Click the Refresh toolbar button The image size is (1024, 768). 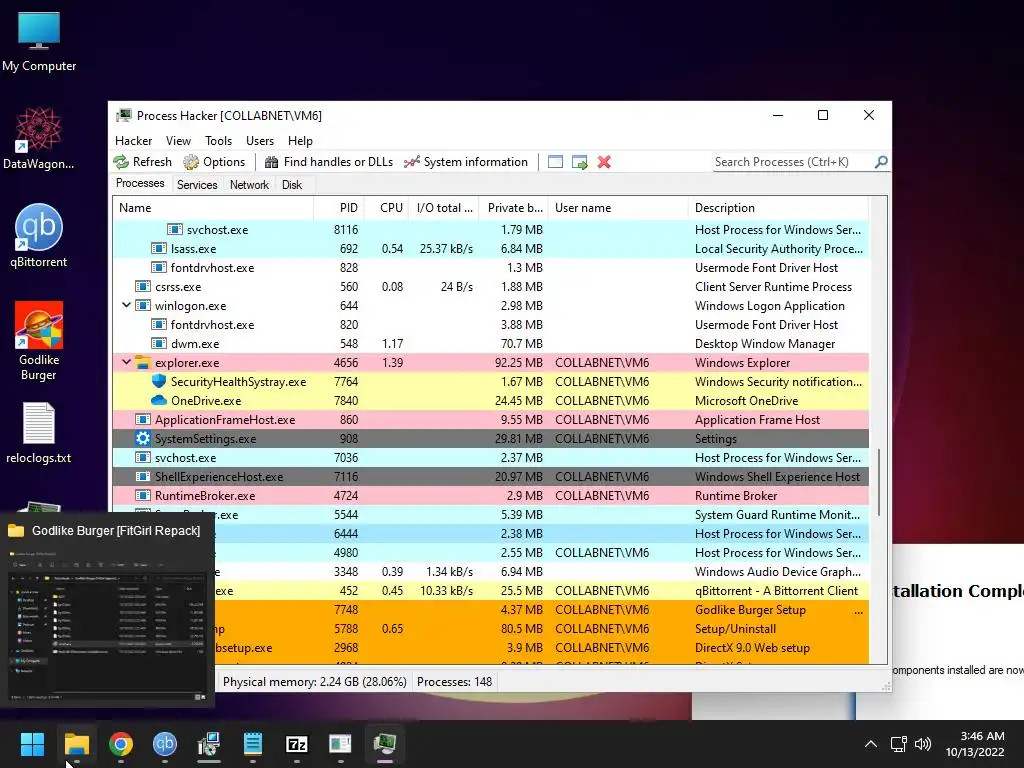142,162
